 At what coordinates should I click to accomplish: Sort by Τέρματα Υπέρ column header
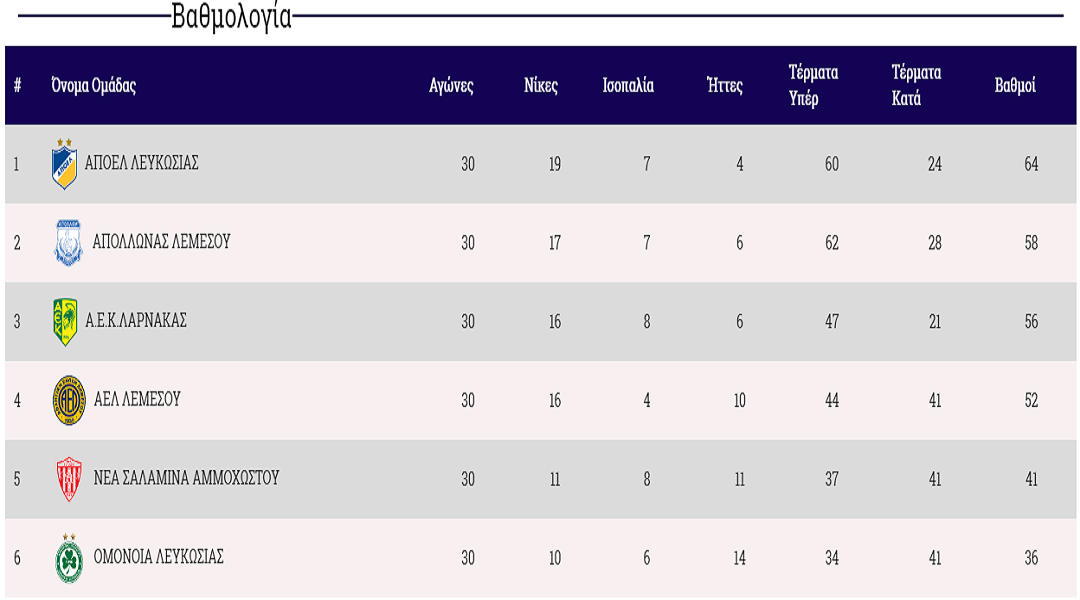813,85
